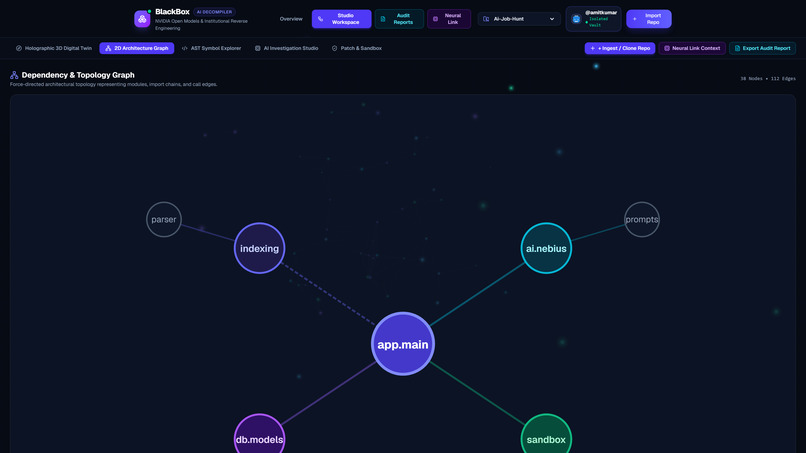This screenshot has width=806, height=453.
Task: Select the ai.nebius node
Action: coord(546,248)
